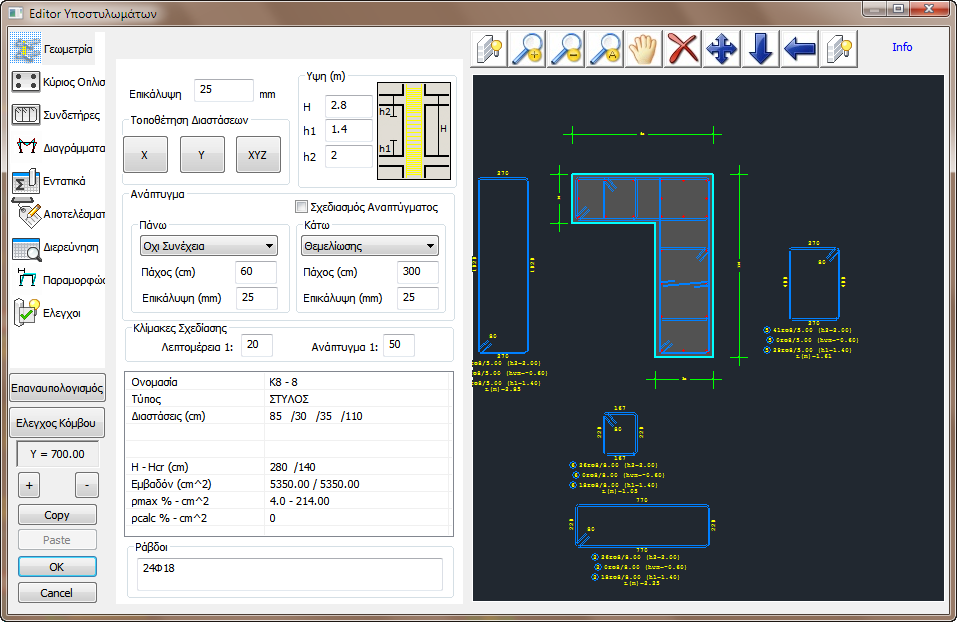Viewport: 957px width, 622px height.
Task: Click the zoom out magnifier icon
Action: [567, 48]
